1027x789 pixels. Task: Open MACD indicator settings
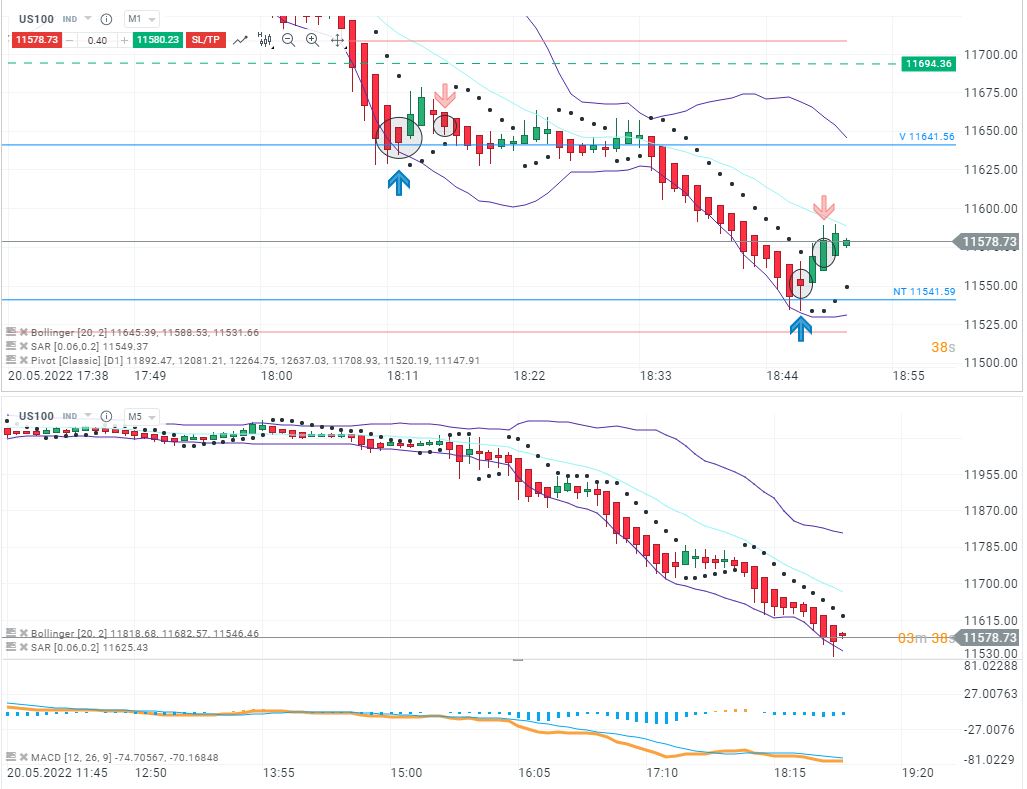click(x=10, y=757)
